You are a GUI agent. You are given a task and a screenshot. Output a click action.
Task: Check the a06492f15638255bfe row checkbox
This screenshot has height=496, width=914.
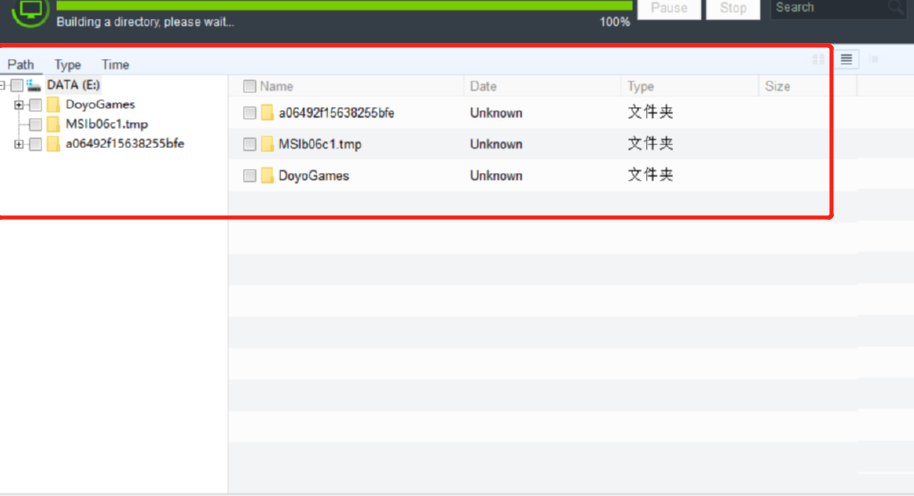[x=249, y=113]
